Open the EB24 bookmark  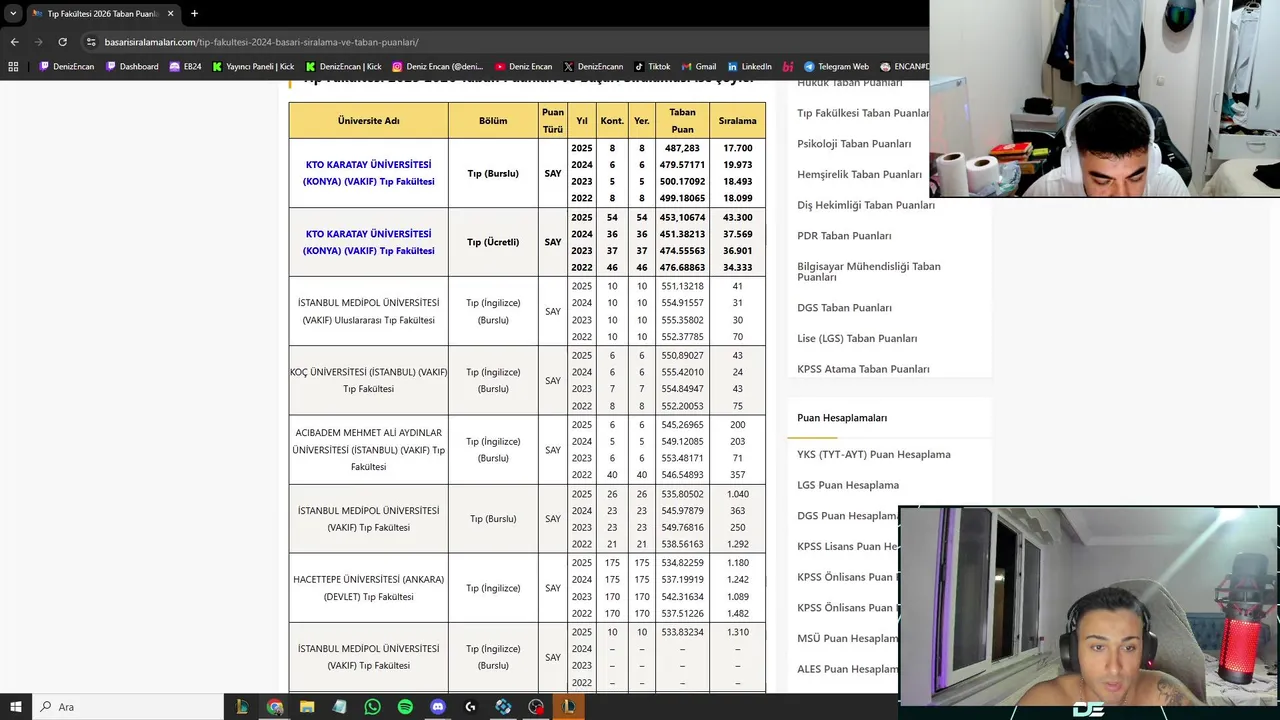[185, 66]
